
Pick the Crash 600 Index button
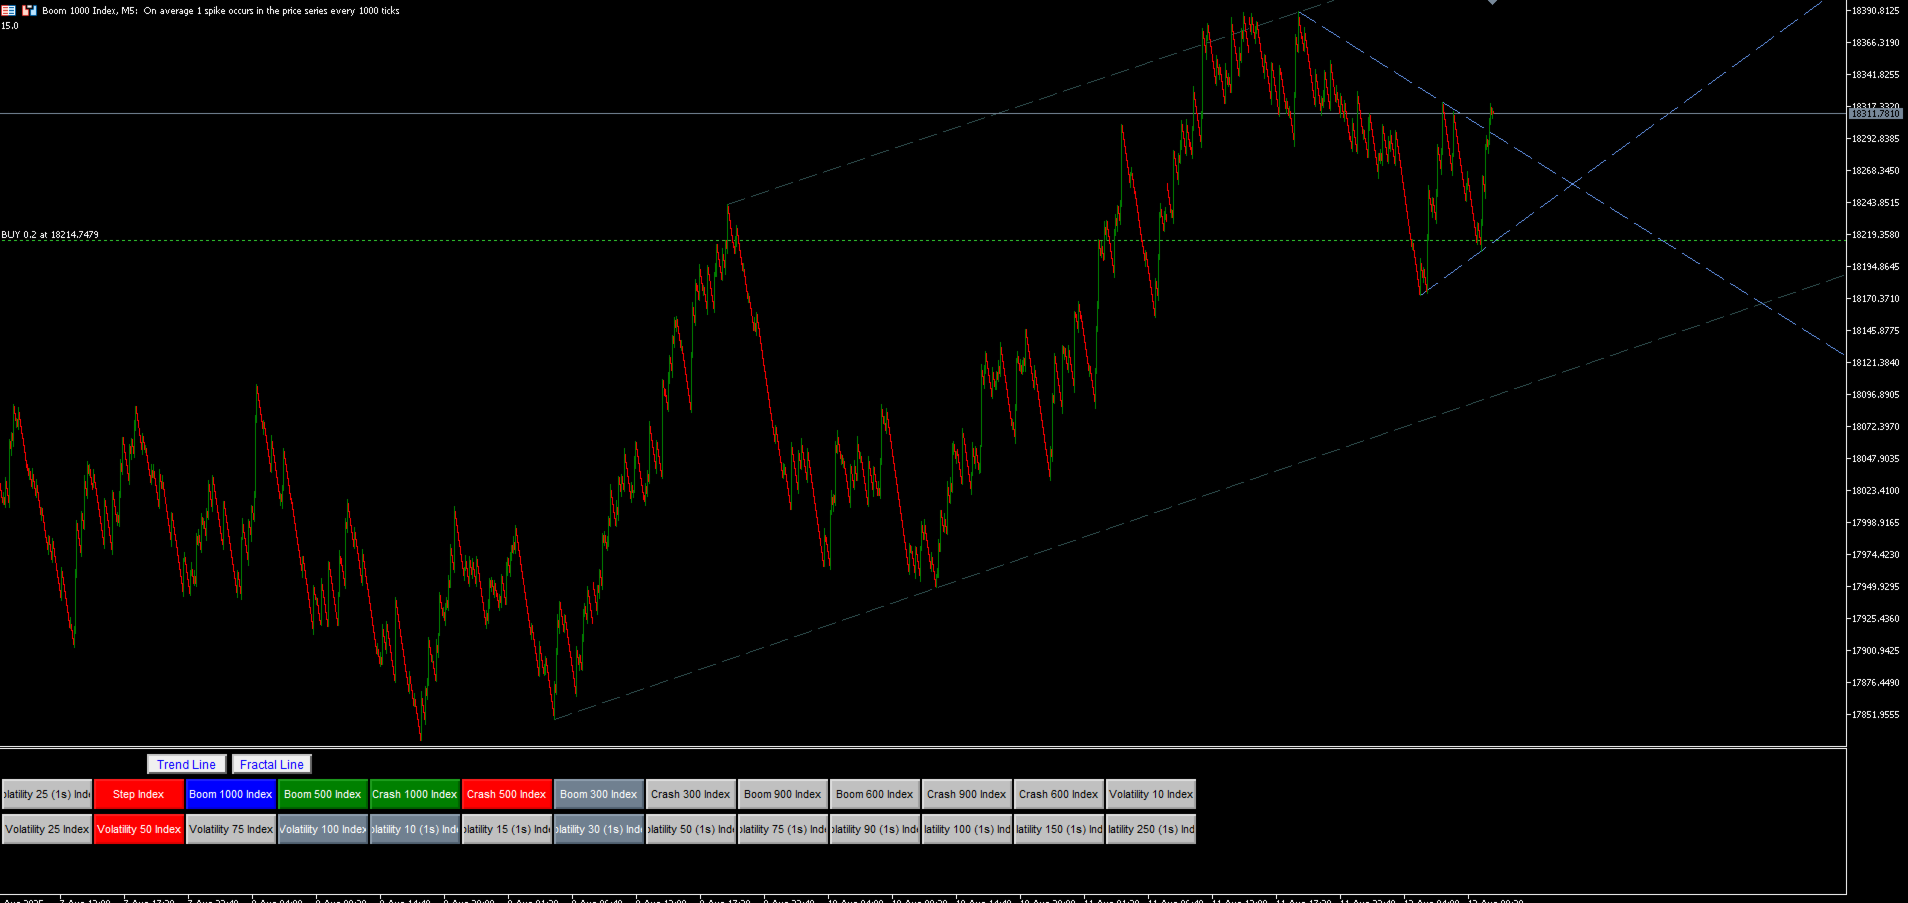1059,794
